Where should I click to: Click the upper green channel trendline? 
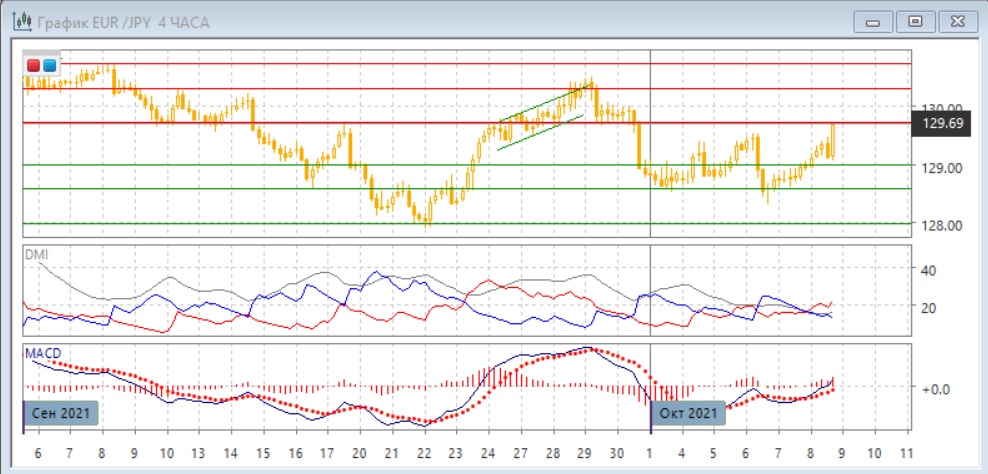(540, 104)
